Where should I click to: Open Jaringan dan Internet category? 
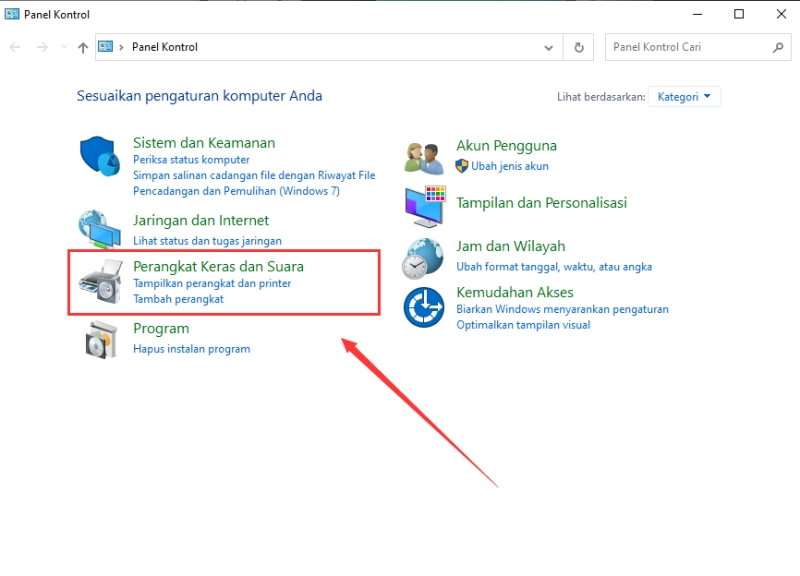(x=201, y=220)
